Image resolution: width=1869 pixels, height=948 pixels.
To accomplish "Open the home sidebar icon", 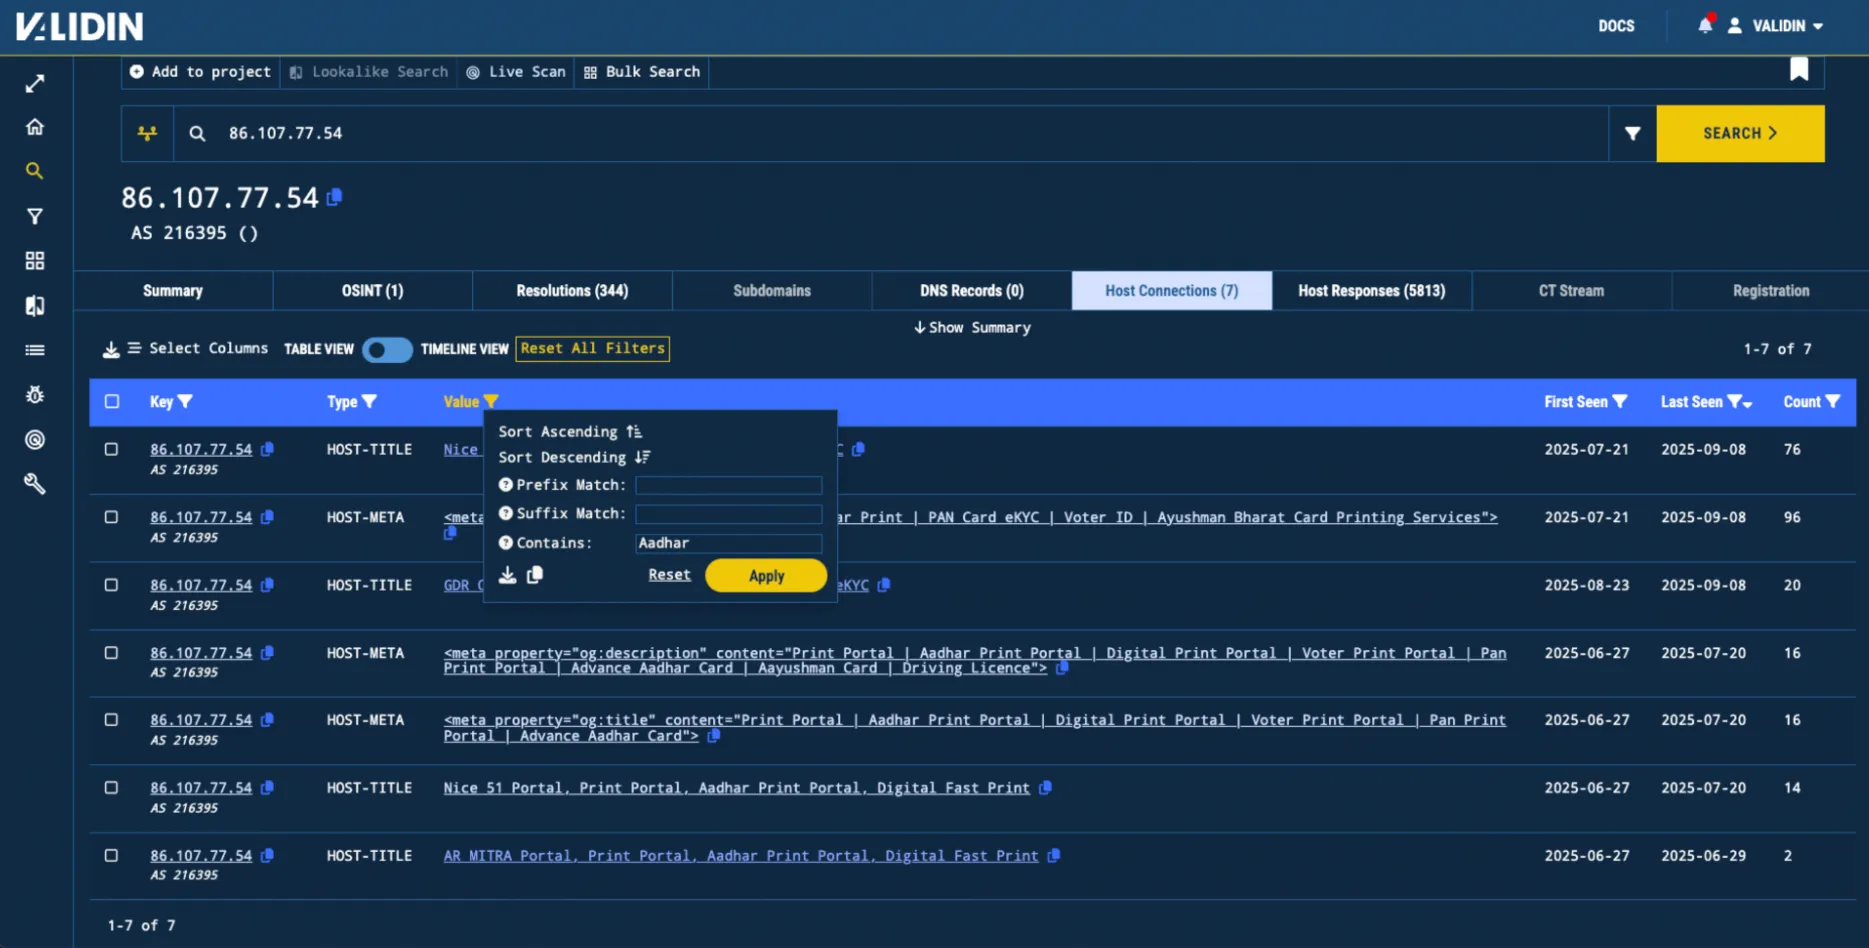I will (35, 127).
